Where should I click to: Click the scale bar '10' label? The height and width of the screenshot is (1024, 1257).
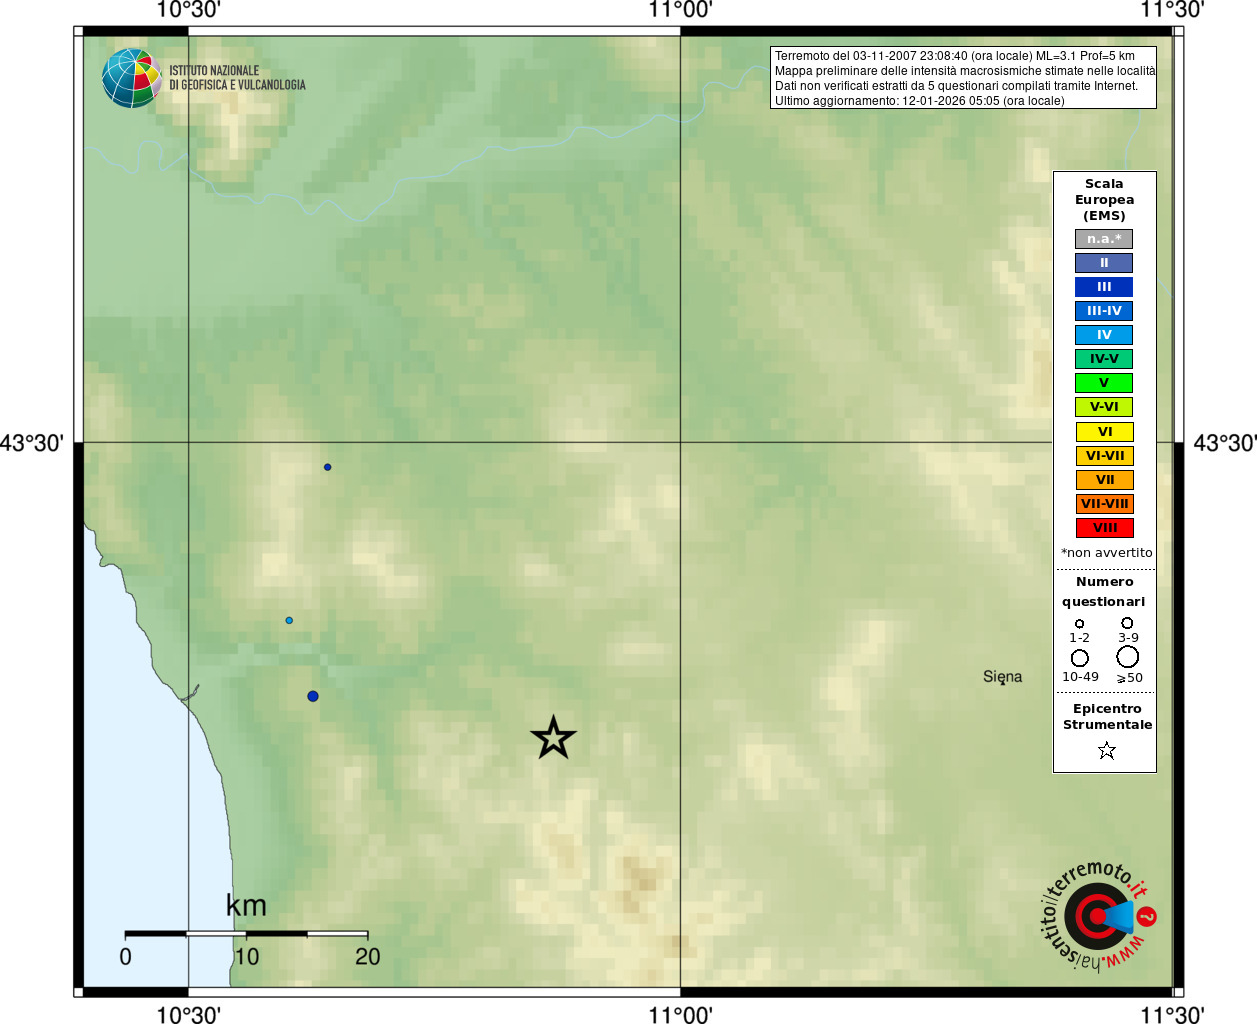point(246,957)
